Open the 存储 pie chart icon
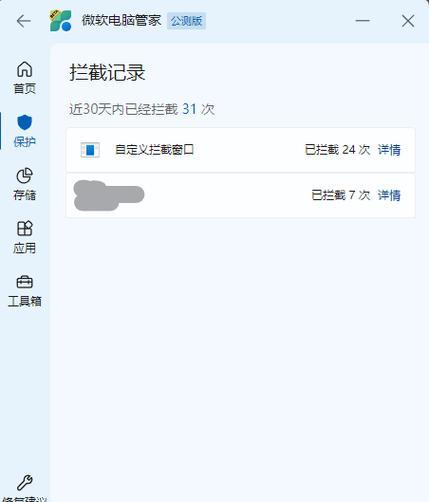The width and height of the screenshot is (429, 502). tap(25, 176)
